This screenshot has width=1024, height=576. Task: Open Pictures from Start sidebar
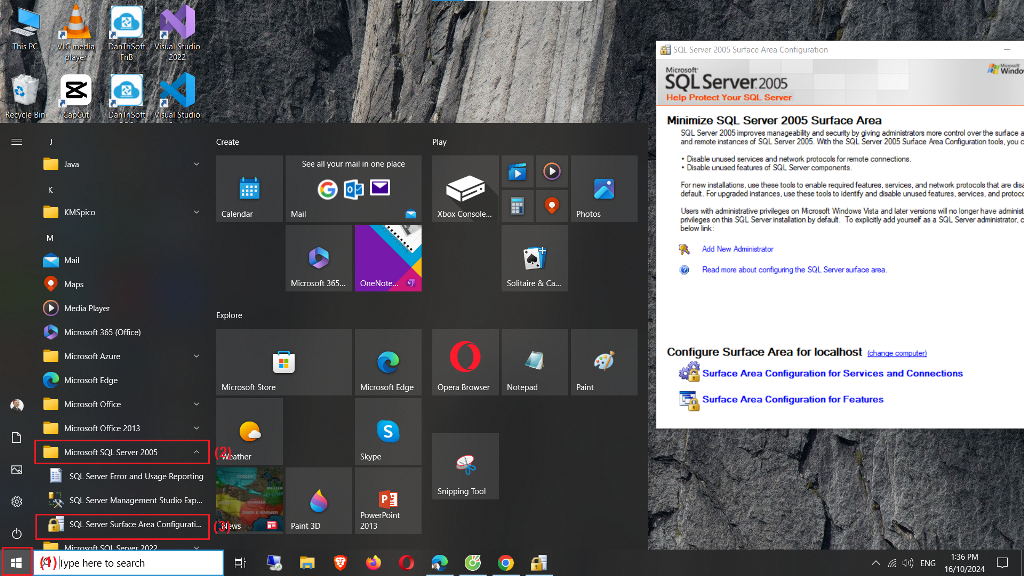click(16, 470)
